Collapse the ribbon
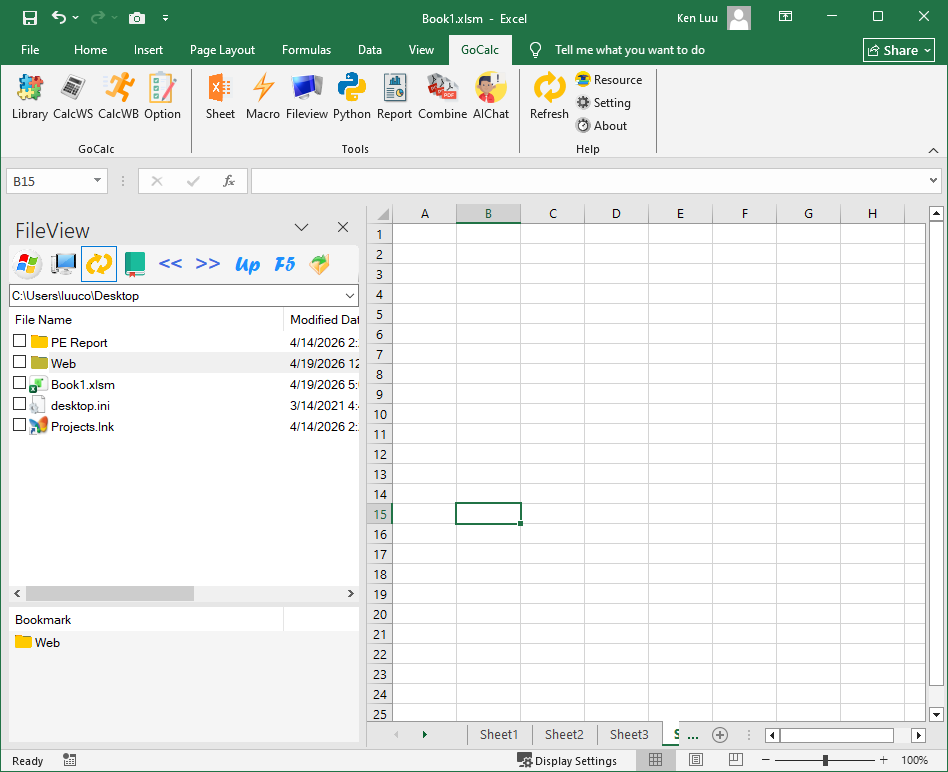Screen dimensions: 948x772 (x=933, y=150)
